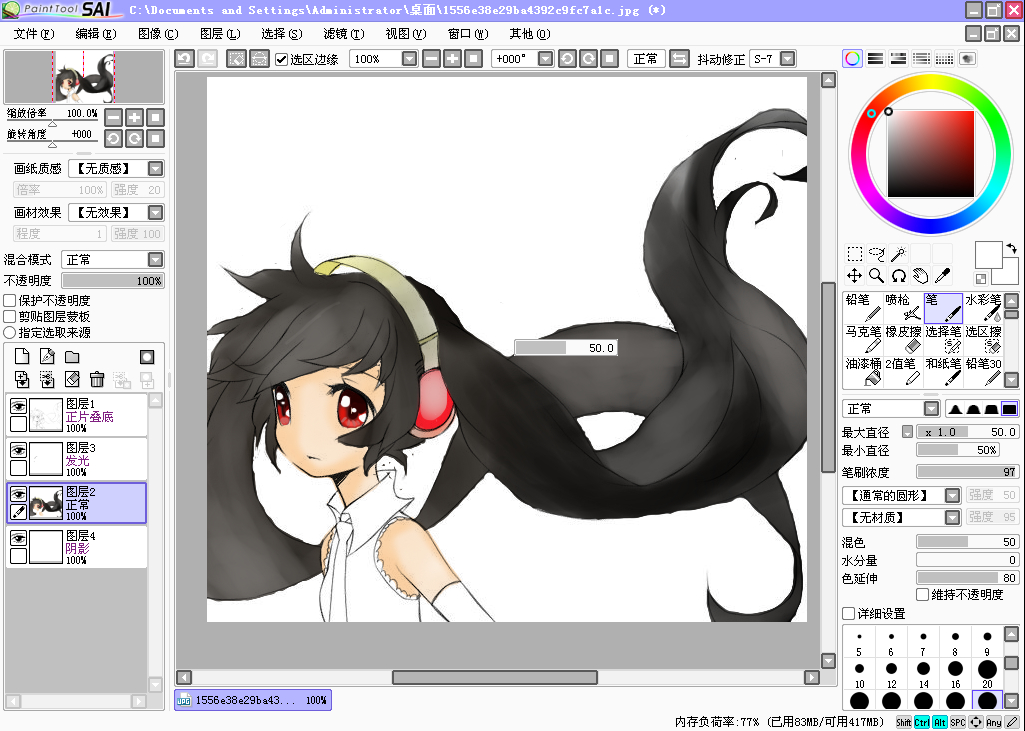
Task: Adjust the 笔刷浓度 density slider
Action: [967, 472]
